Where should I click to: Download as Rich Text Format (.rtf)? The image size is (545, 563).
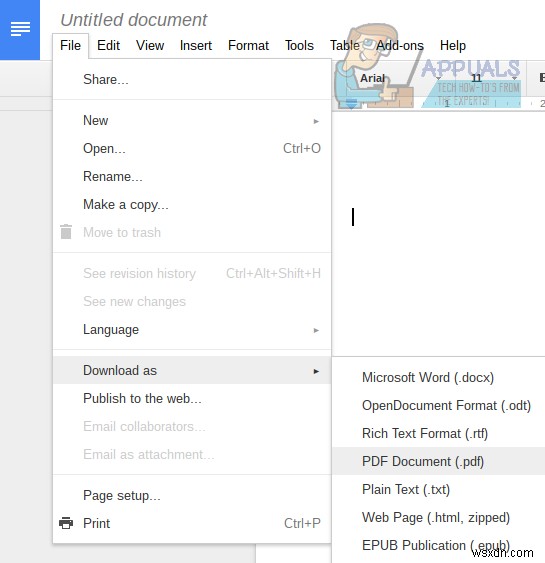(x=438, y=433)
